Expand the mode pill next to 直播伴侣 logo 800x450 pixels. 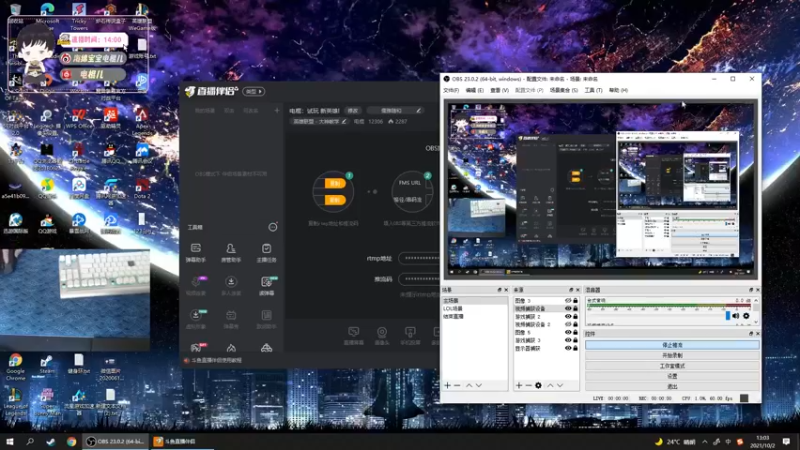pyautogui.click(x=254, y=91)
